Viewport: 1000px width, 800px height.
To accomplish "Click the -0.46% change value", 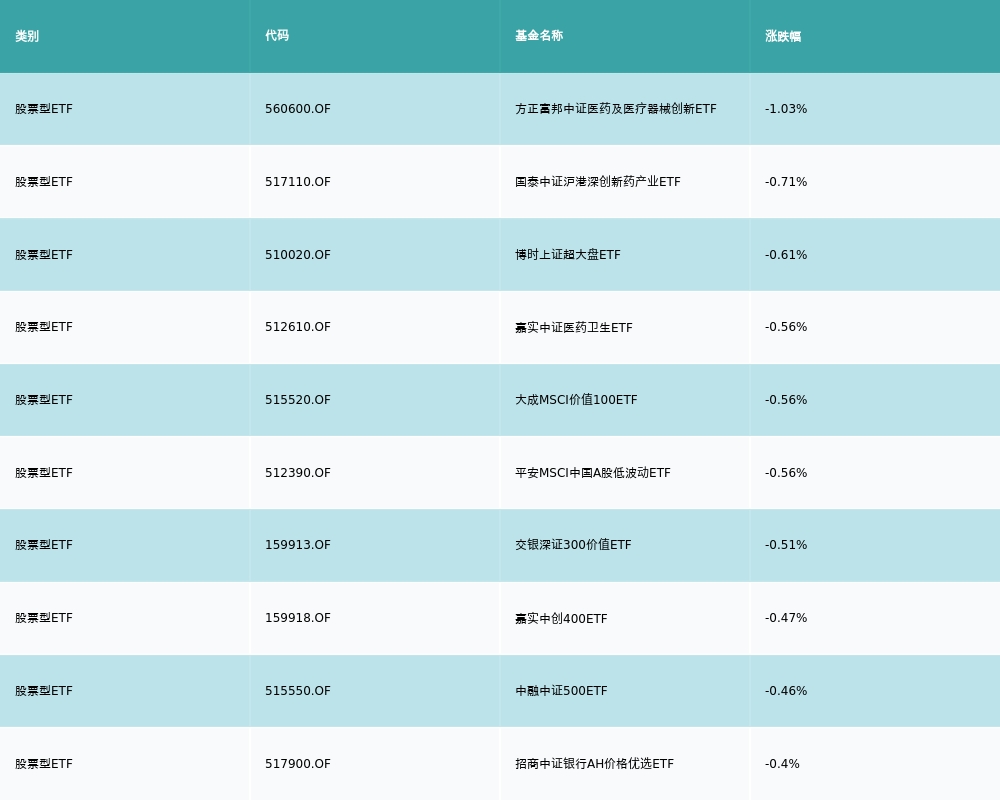I will (x=786, y=691).
